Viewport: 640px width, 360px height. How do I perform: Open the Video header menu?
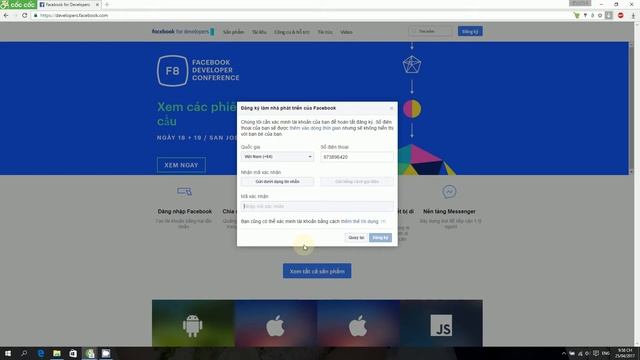346,32
